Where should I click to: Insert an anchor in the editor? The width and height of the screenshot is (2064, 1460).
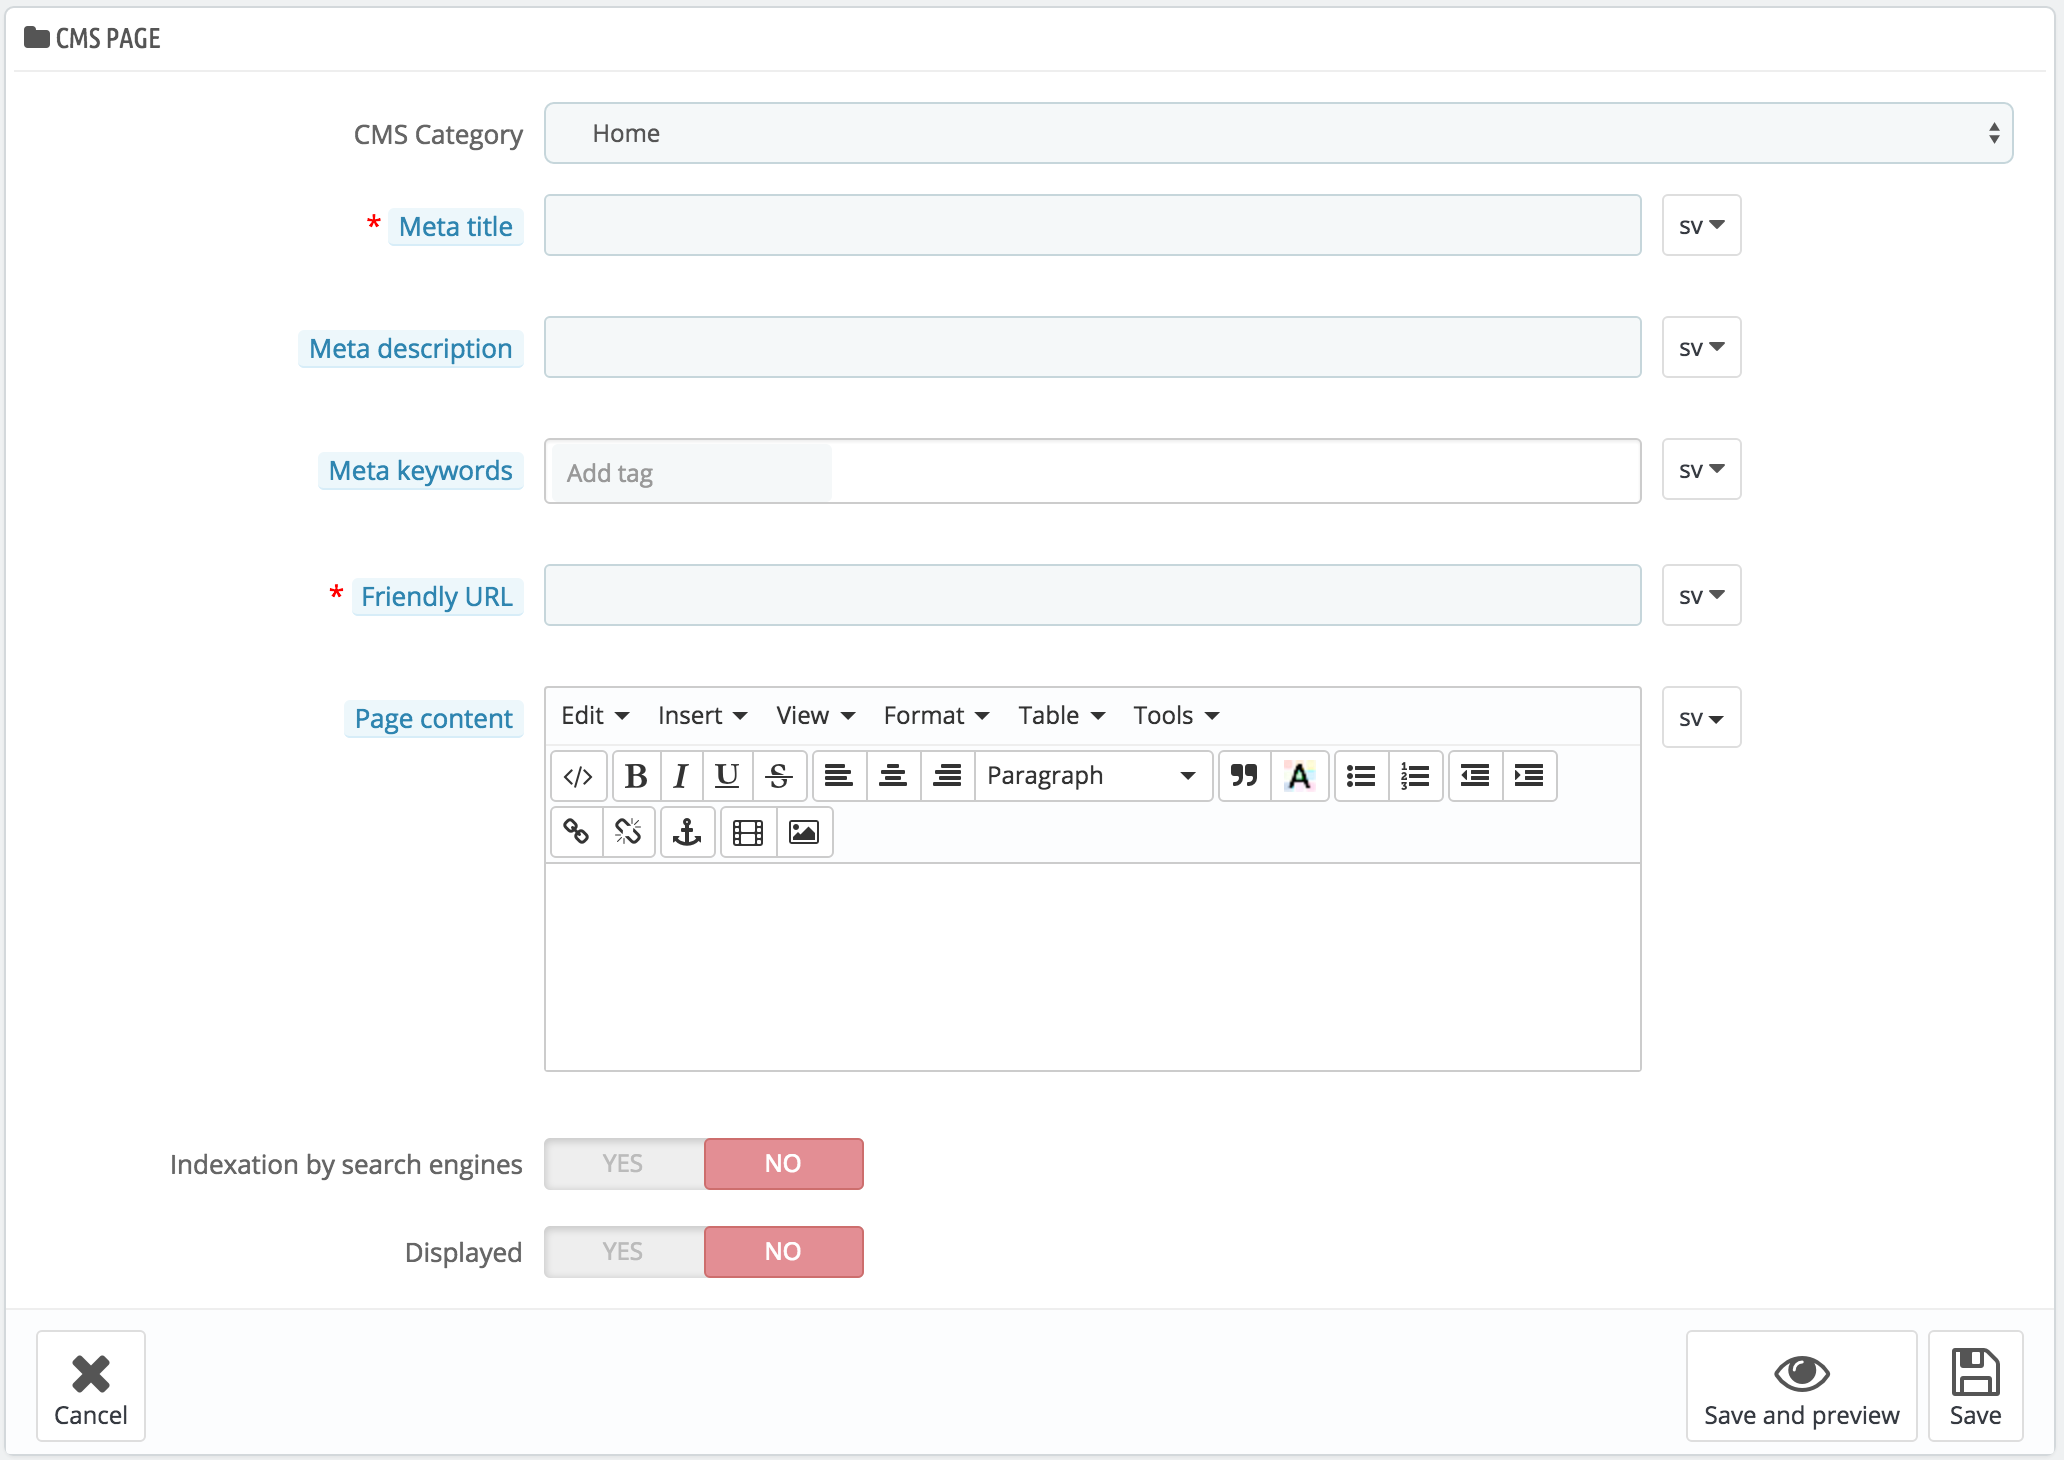pos(687,831)
